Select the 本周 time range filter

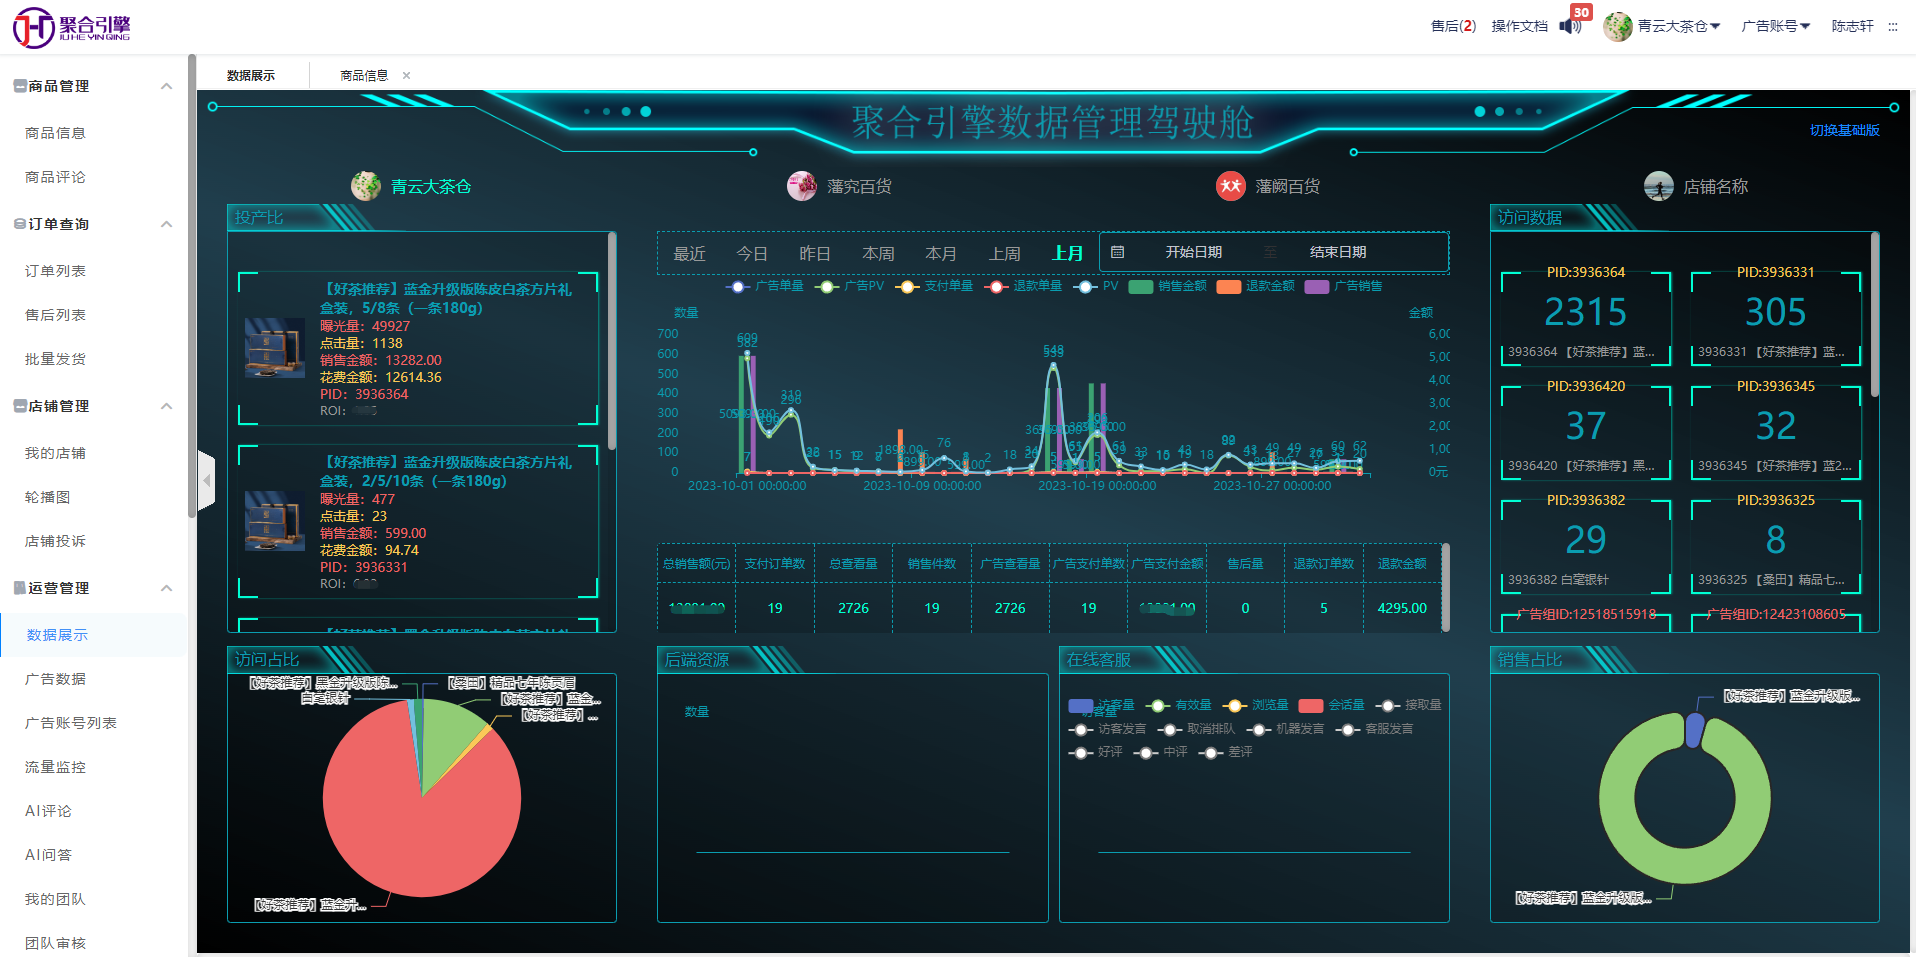click(878, 254)
